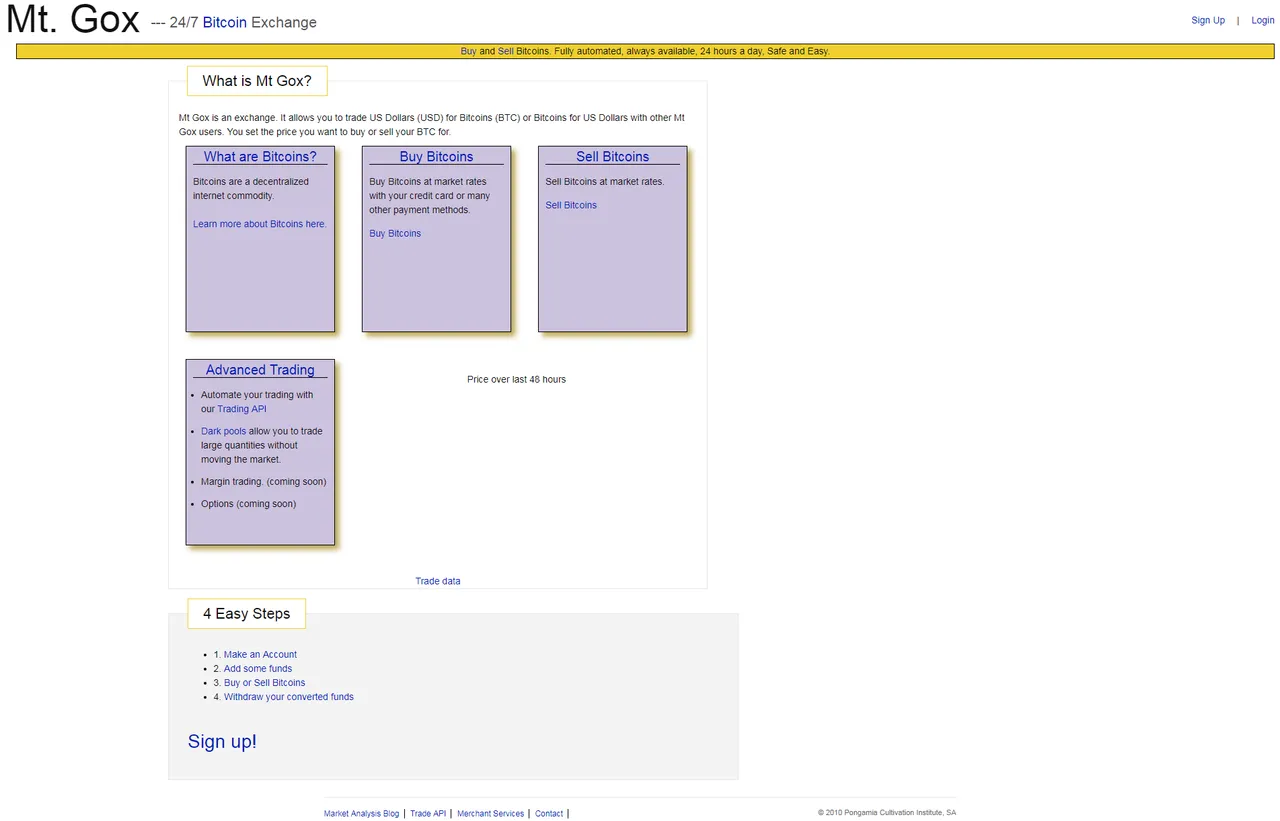Viewport: 1280px width, 821px height.
Task: Open the 'What are Bitcoins?' card heading
Action: point(260,156)
